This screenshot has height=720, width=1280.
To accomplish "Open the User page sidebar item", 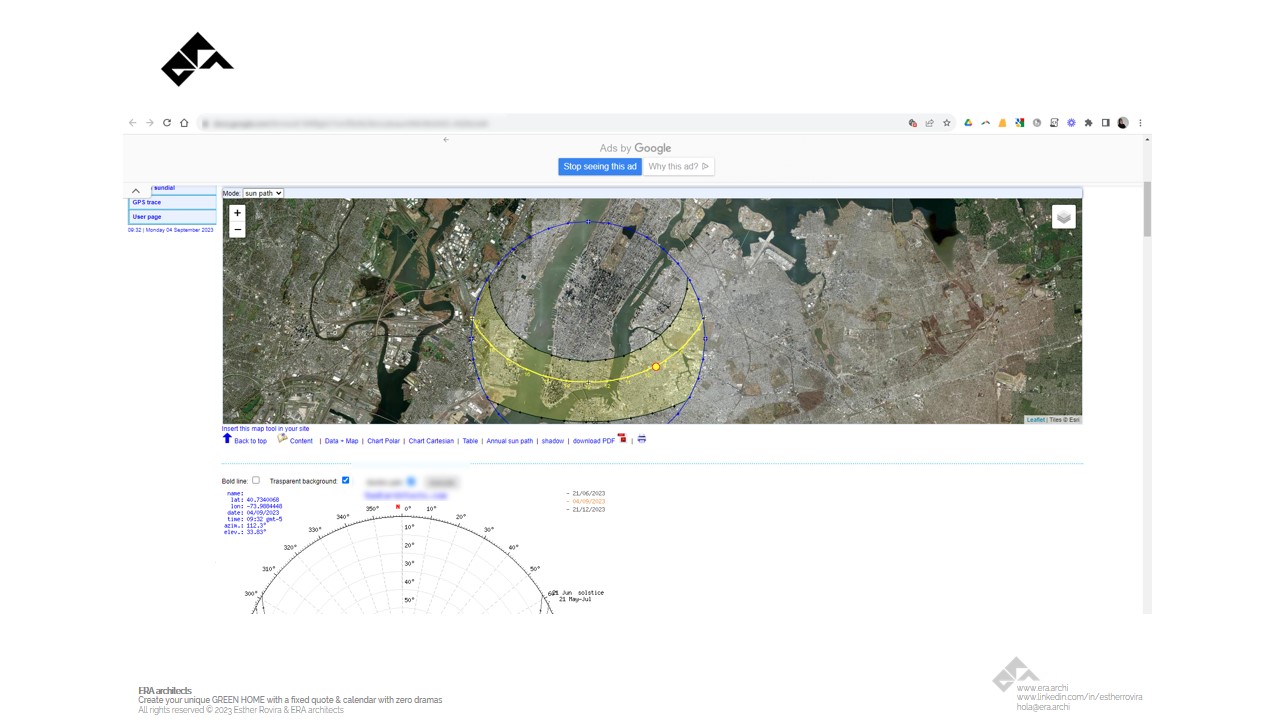I will point(172,216).
